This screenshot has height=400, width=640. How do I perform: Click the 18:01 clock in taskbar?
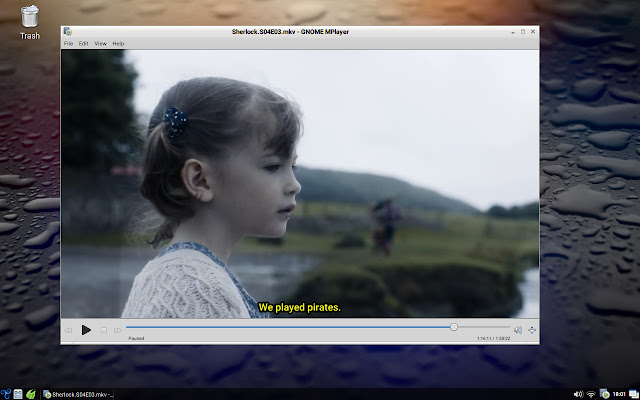click(619, 394)
